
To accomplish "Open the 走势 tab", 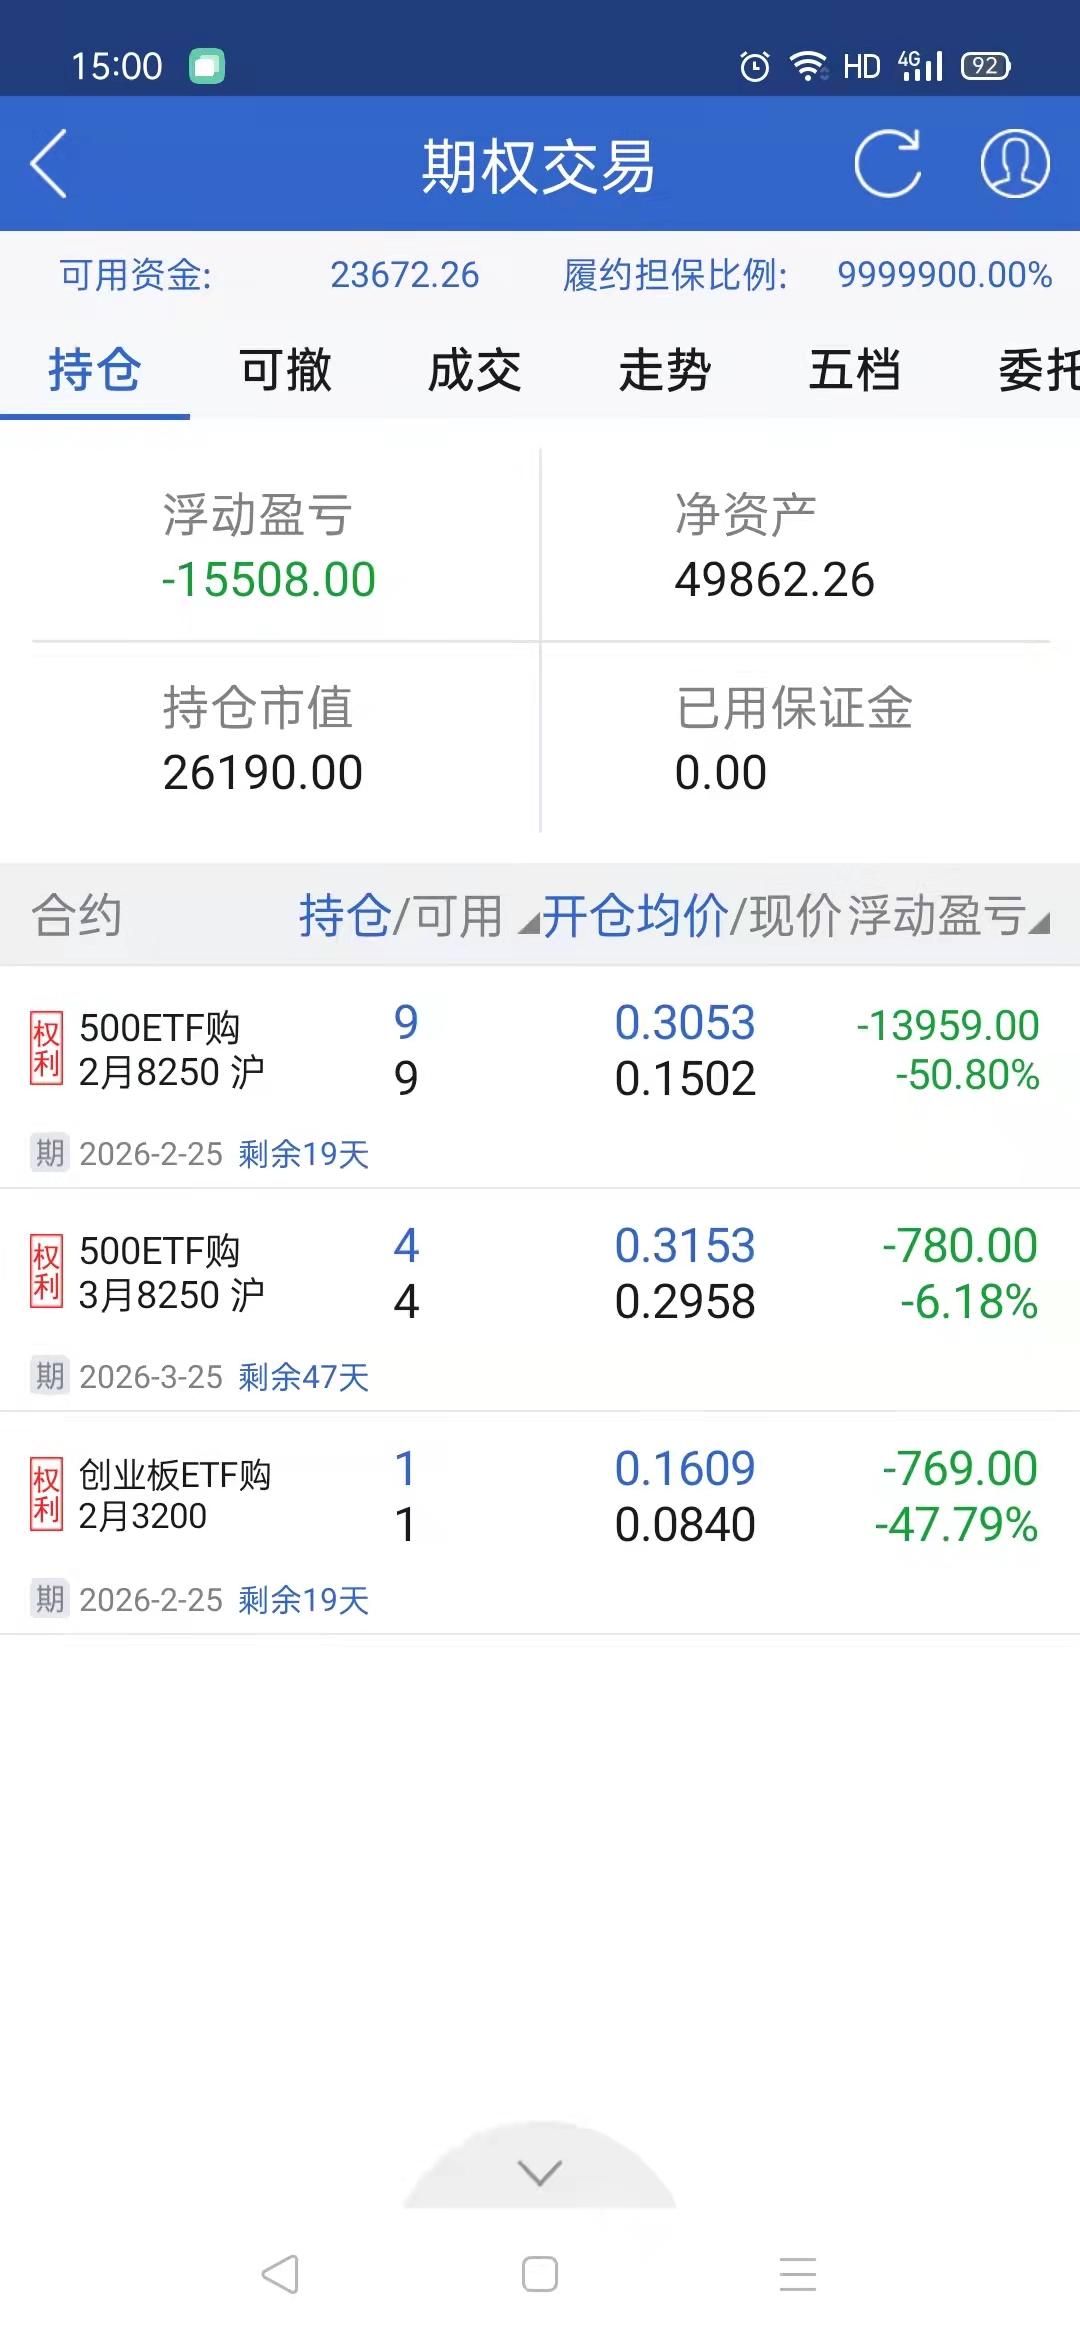I will click(x=665, y=370).
